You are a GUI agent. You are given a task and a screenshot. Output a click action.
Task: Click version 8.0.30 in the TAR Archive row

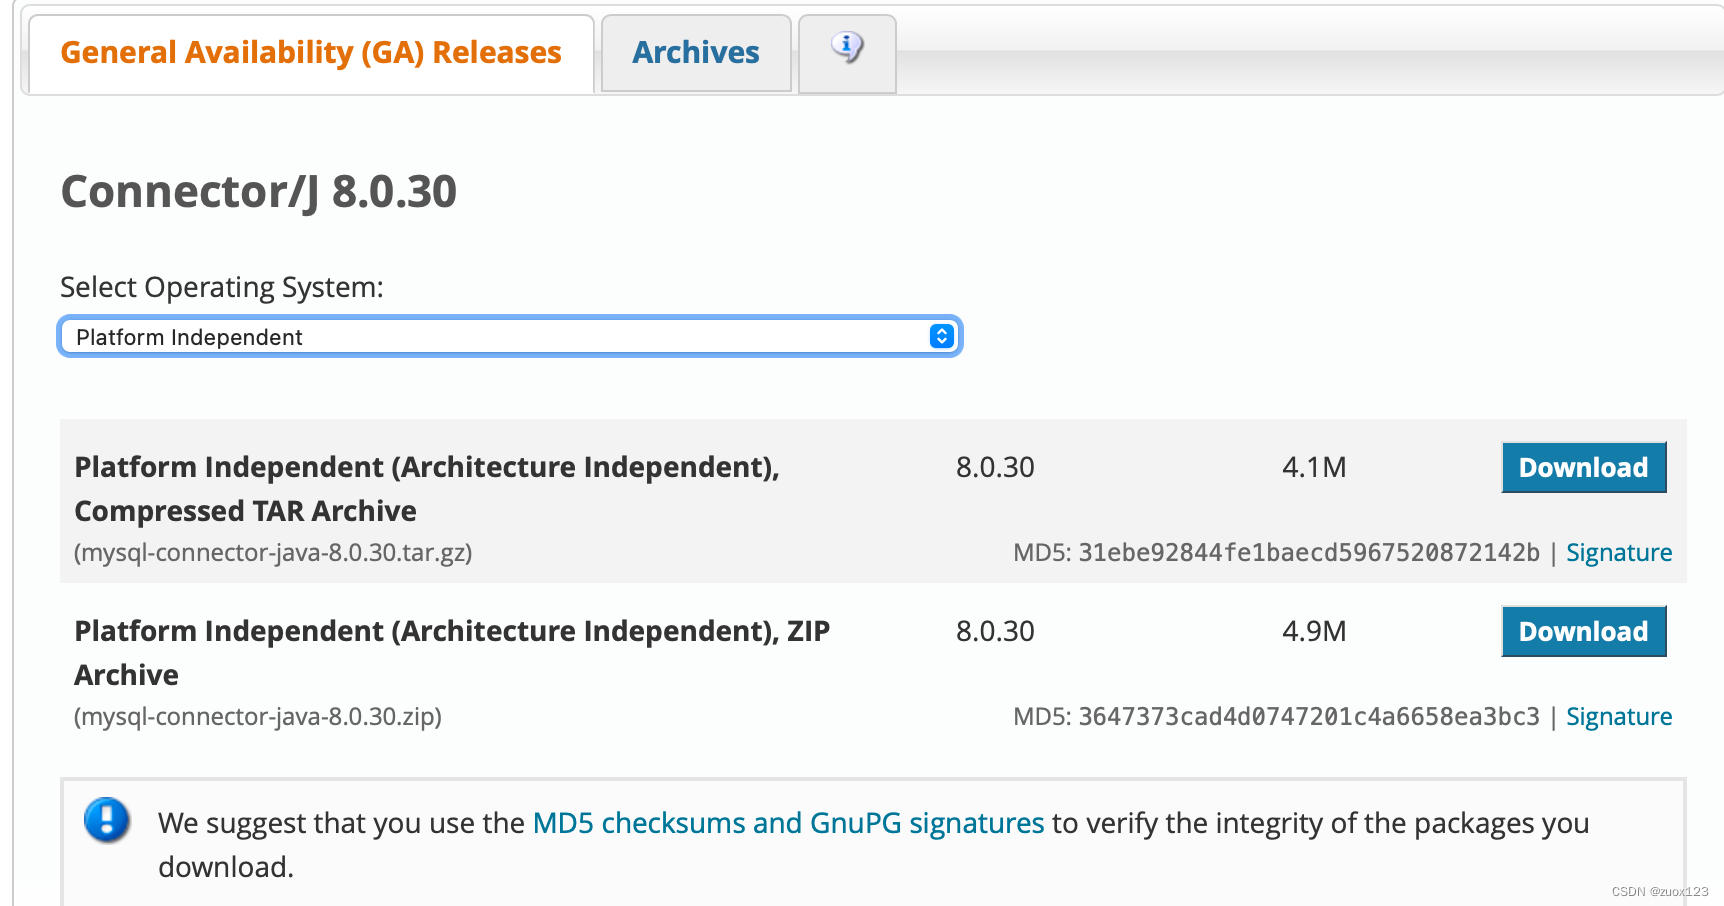pyautogui.click(x=995, y=467)
